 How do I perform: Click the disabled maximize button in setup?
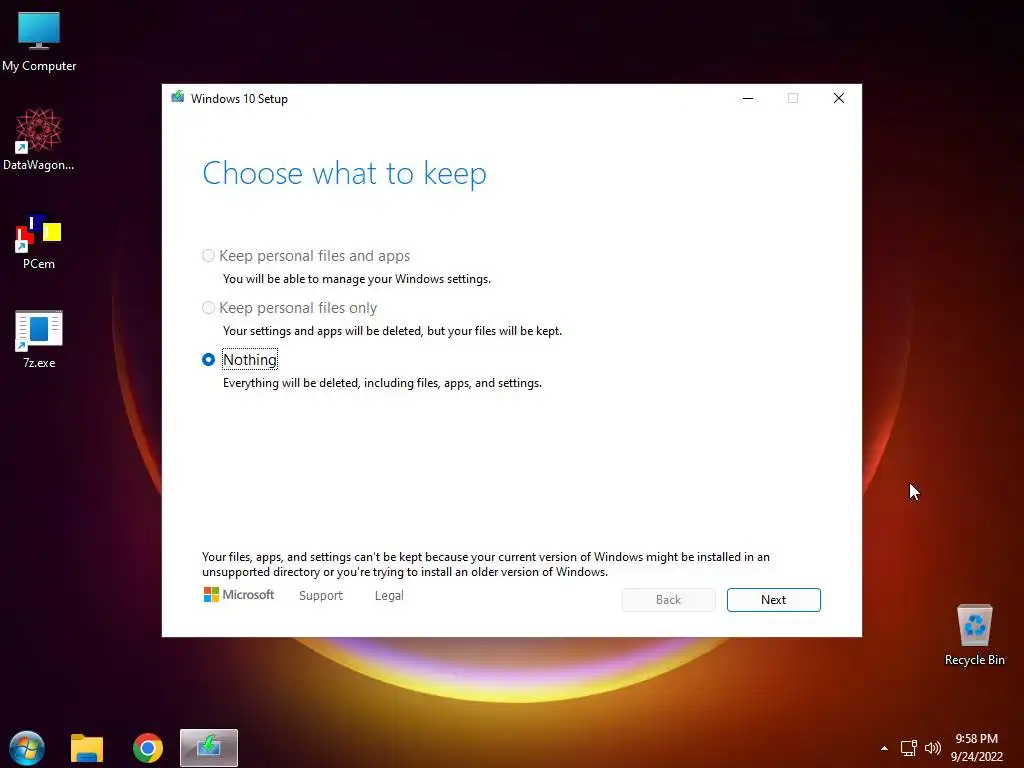(793, 98)
